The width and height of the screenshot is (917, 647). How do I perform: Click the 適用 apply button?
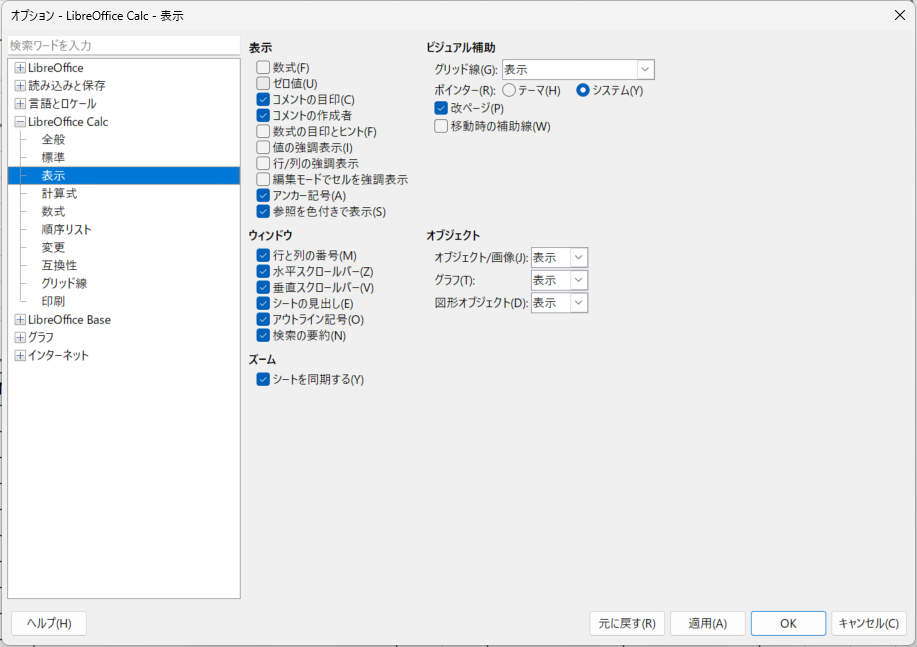pos(707,624)
